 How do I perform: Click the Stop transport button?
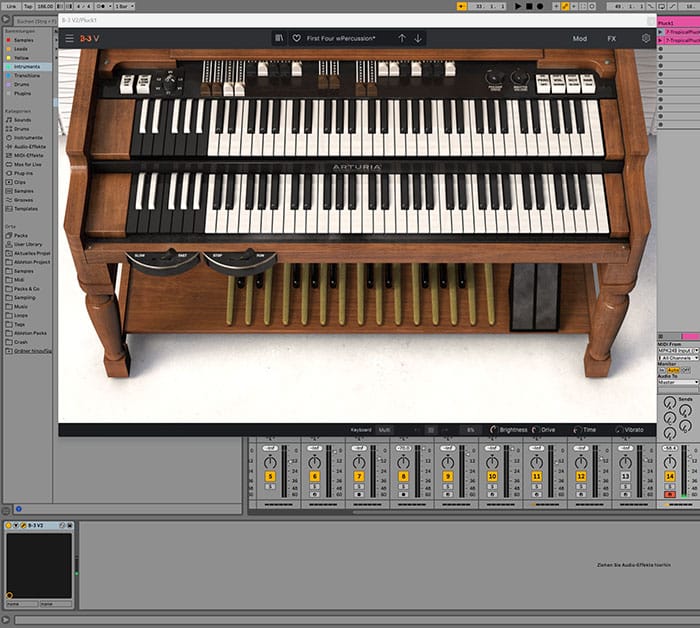pyautogui.click(x=529, y=6)
